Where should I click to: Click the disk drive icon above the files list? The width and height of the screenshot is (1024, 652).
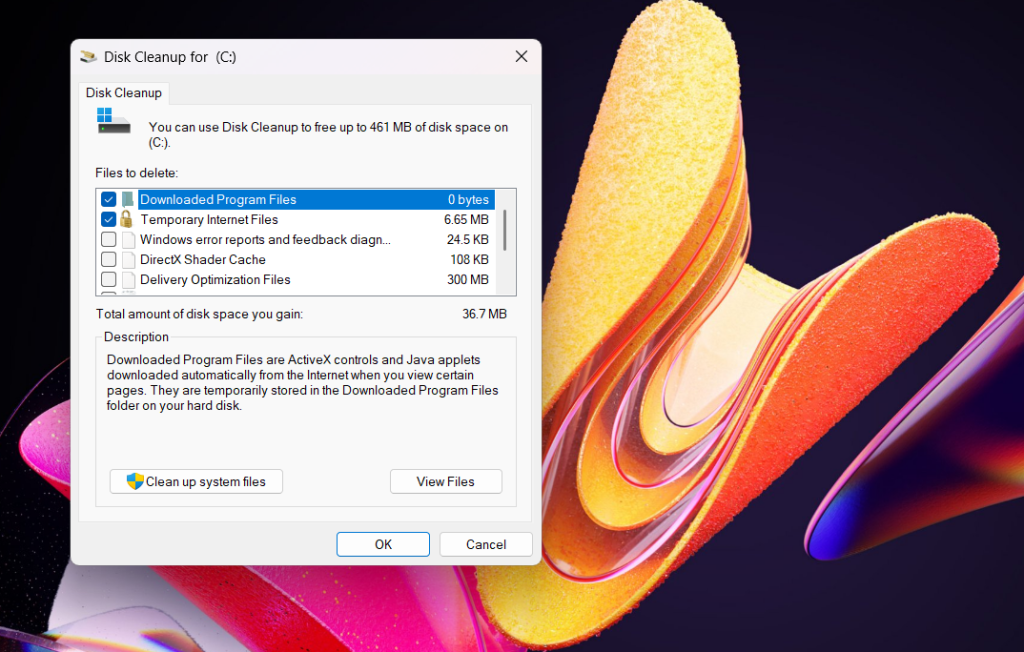[112, 122]
